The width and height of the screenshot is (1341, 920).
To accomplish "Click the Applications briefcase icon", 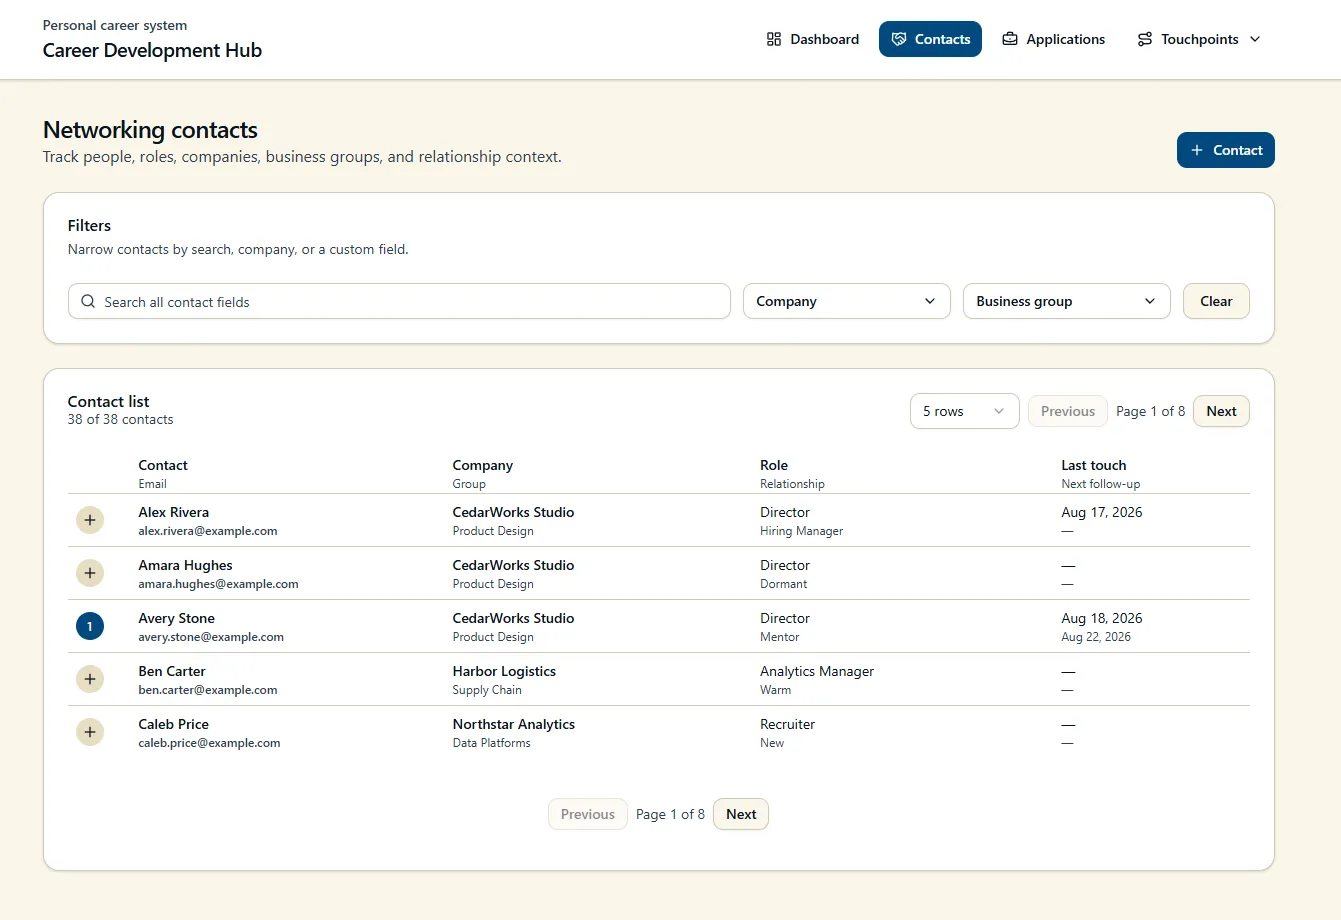I will (1010, 39).
